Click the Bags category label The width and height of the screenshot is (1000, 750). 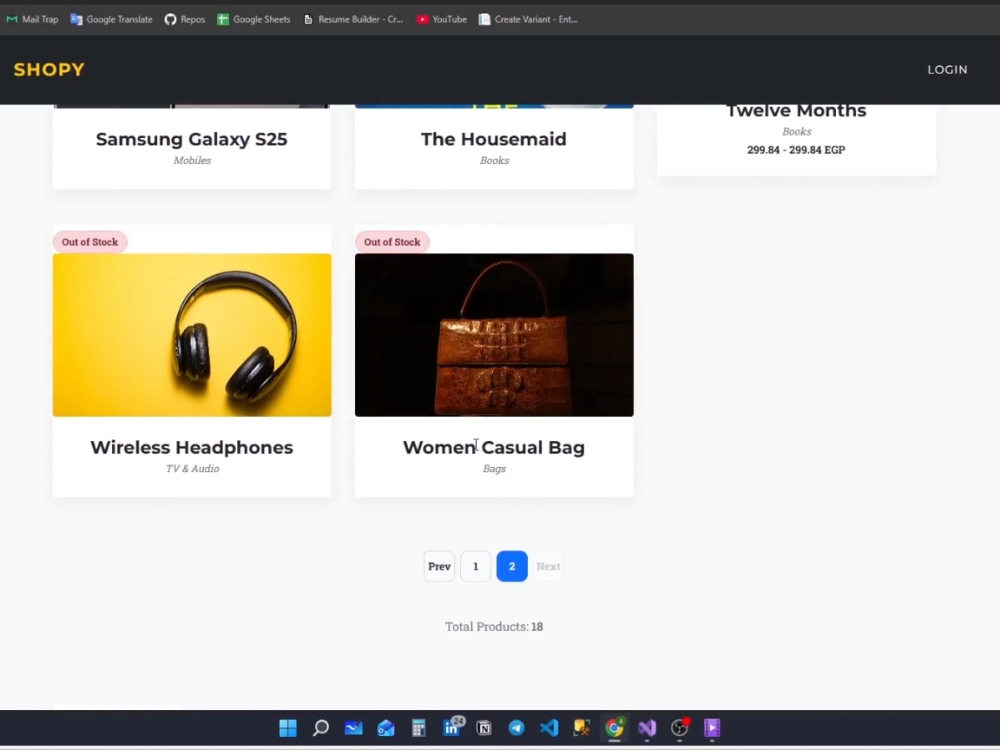coord(494,469)
